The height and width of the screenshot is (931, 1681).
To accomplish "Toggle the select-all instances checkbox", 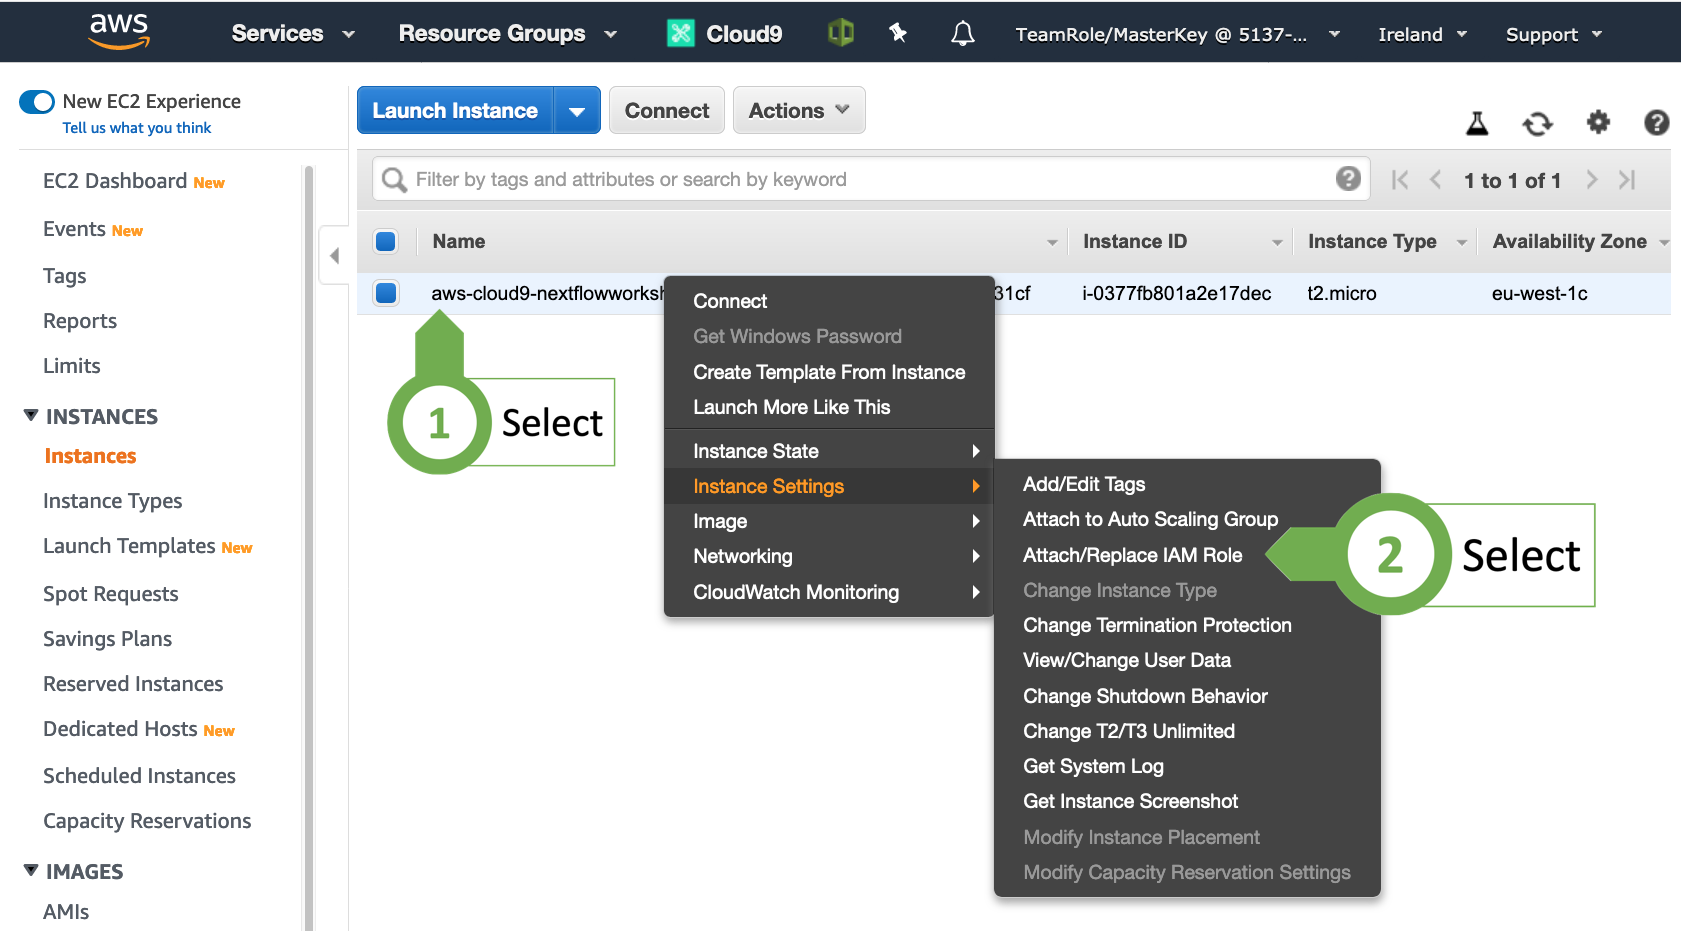I will tap(386, 241).
